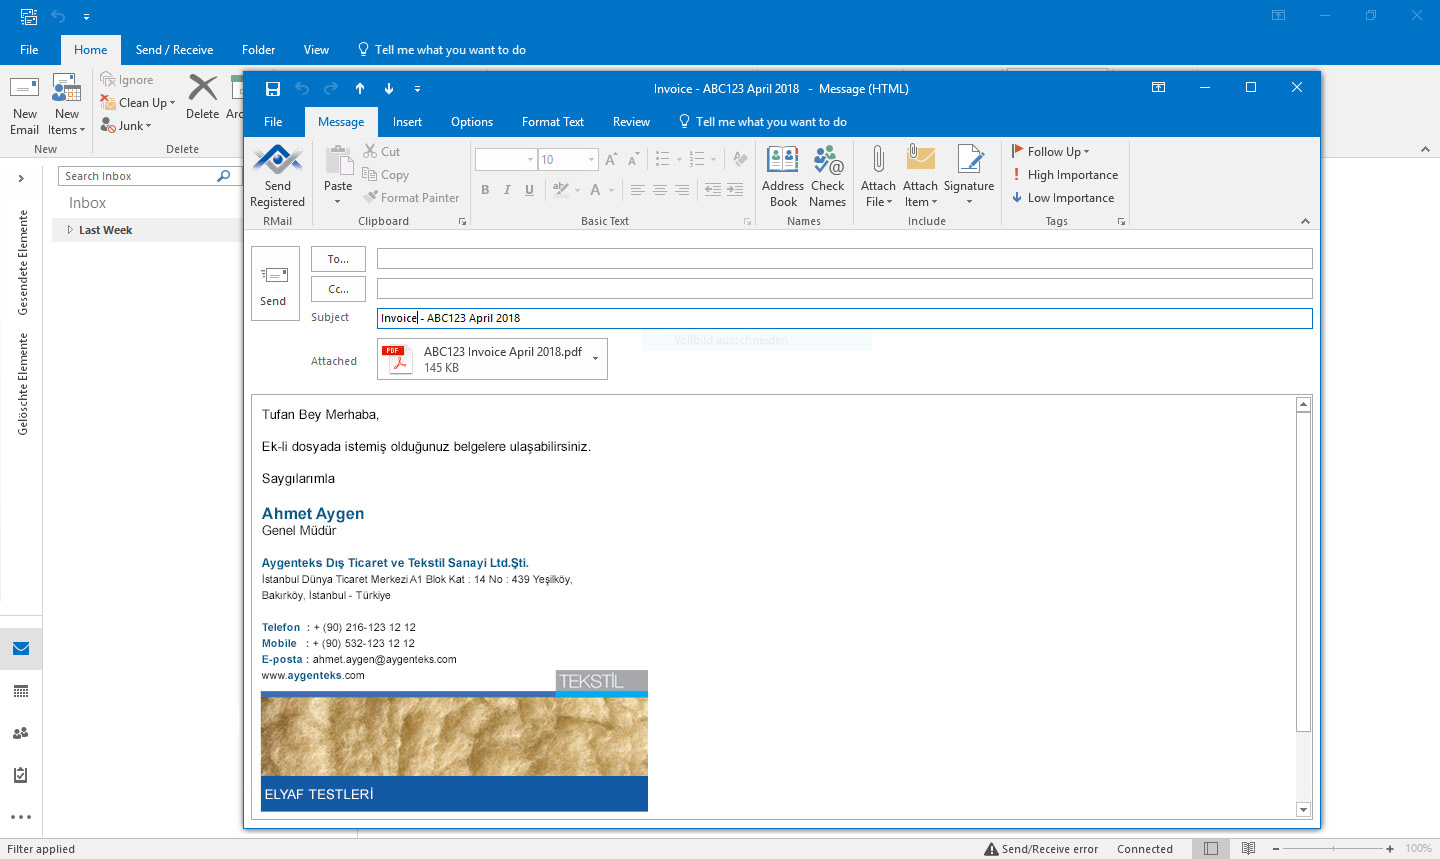Click the Attach File paperclip icon

point(878,160)
